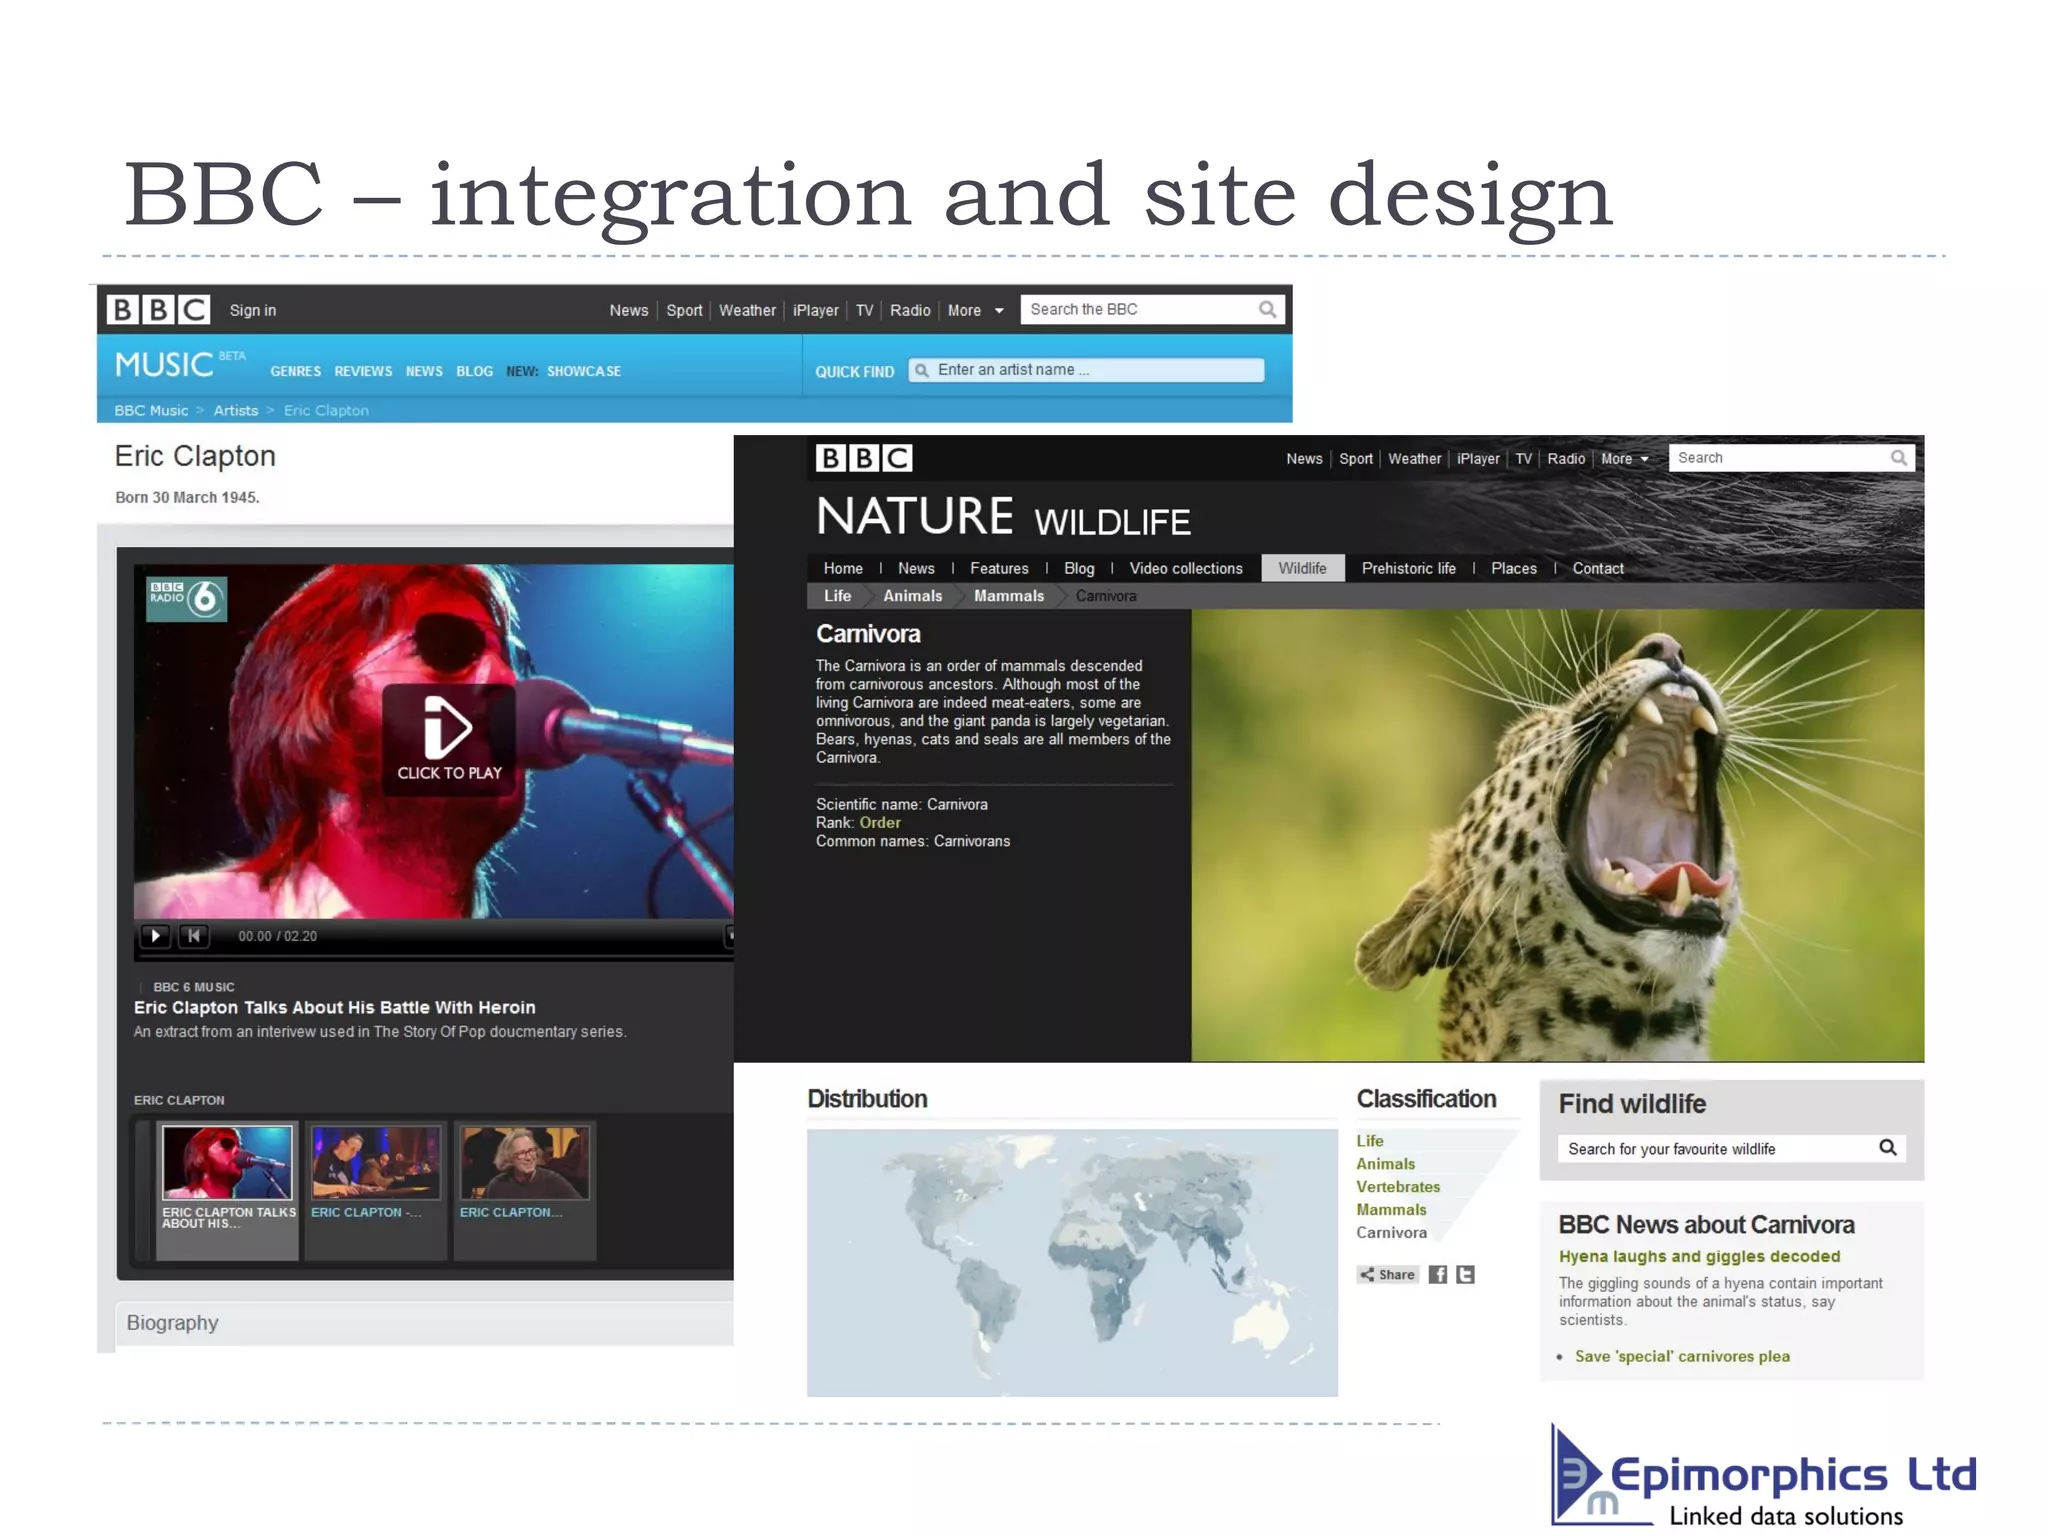Open Weather in BBC Music top navigation

pos(747,311)
